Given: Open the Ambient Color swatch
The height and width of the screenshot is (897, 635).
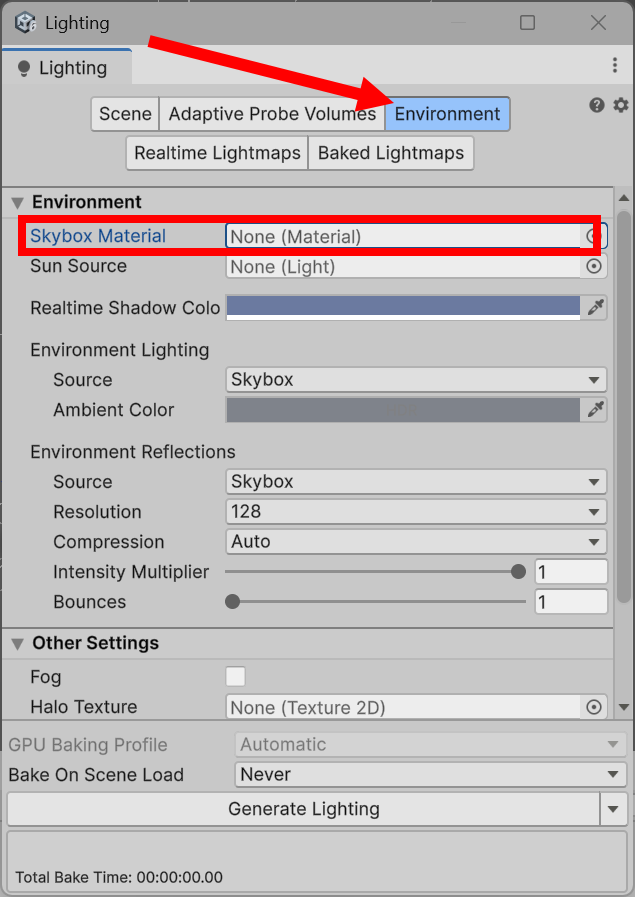Looking at the screenshot, I should pos(403,410).
